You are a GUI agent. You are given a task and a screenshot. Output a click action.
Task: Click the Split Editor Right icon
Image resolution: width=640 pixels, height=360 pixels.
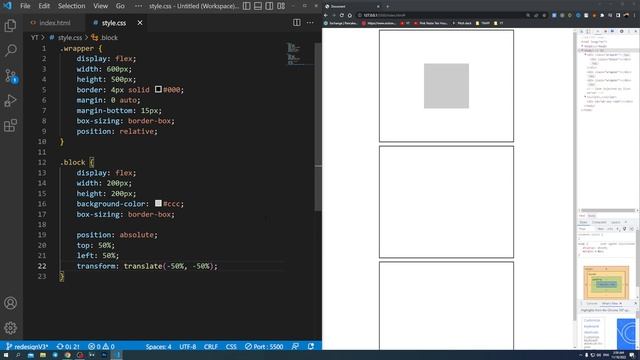coord(297,22)
